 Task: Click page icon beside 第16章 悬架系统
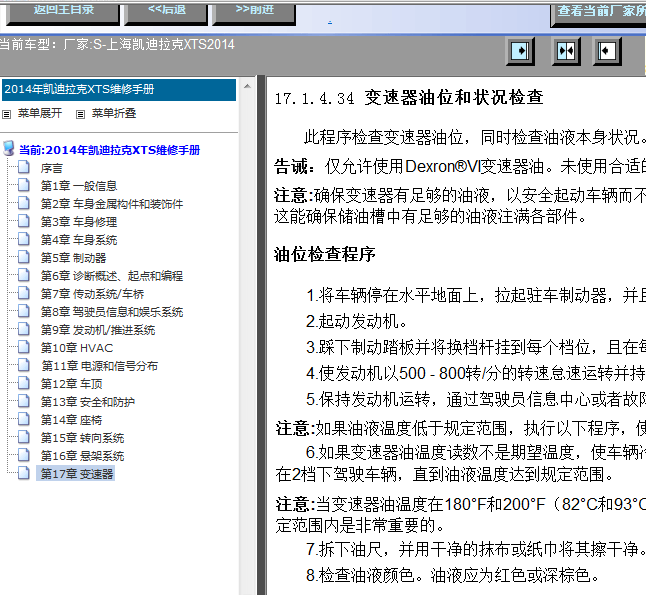click(24, 455)
